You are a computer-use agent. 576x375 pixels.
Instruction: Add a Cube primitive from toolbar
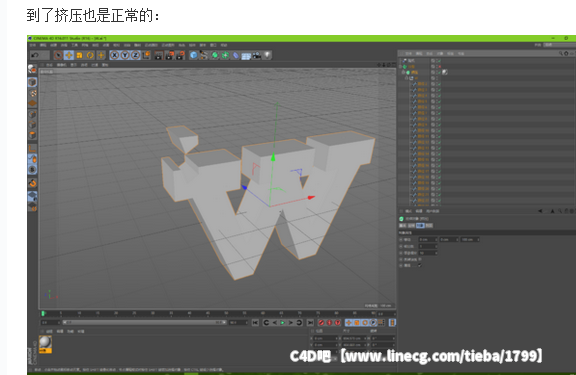tap(194, 55)
